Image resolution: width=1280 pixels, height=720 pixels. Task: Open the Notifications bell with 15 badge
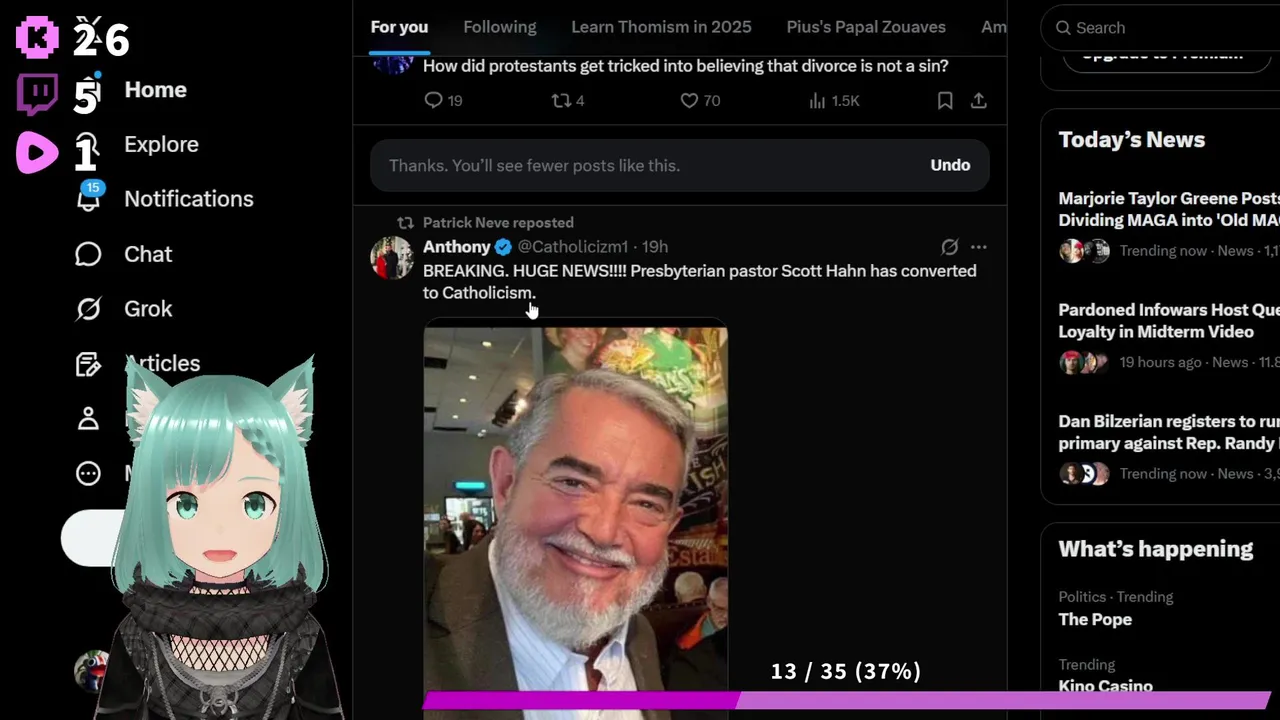pyautogui.click(x=89, y=198)
